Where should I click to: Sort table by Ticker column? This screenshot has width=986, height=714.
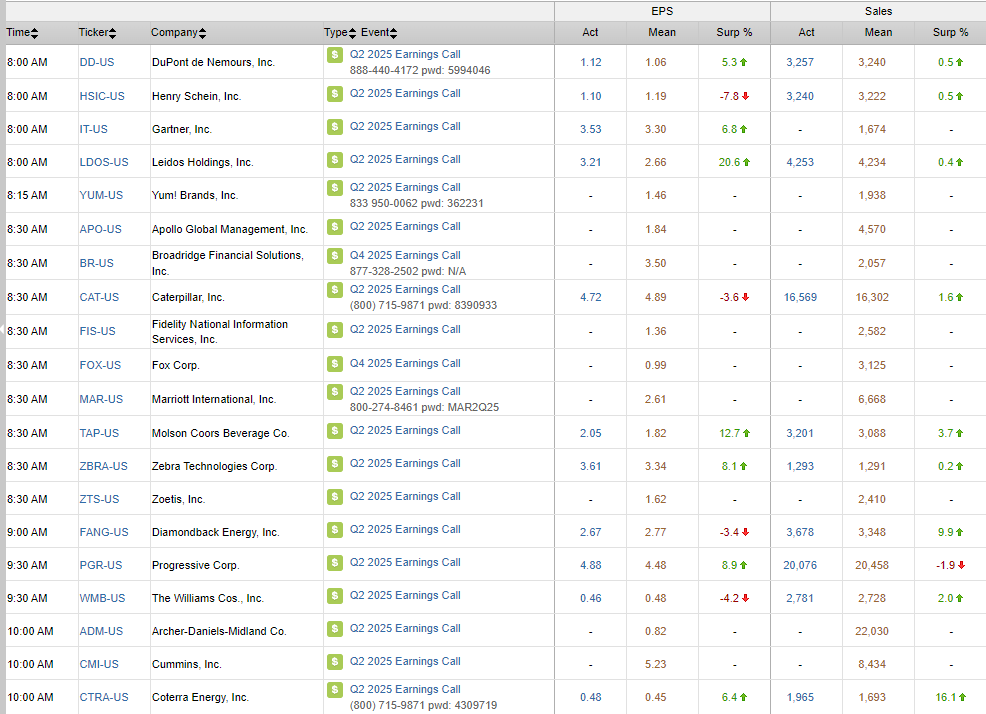pos(97,33)
